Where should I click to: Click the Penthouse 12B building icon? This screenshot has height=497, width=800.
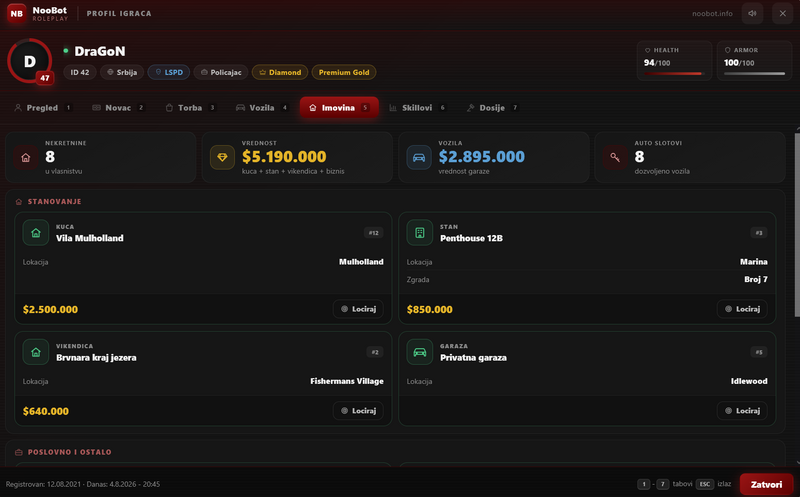point(419,233)
